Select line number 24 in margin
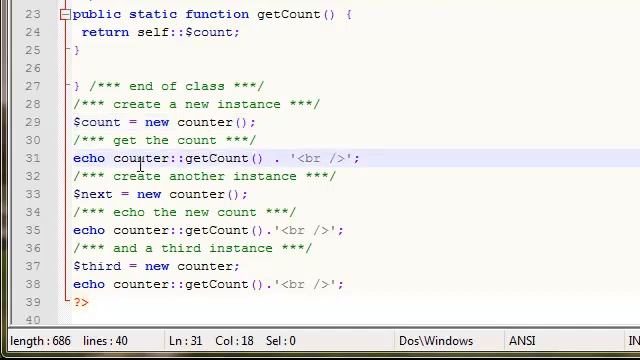Image resolution: width=640 pixels, height=360 pixels. pos(33,32)
